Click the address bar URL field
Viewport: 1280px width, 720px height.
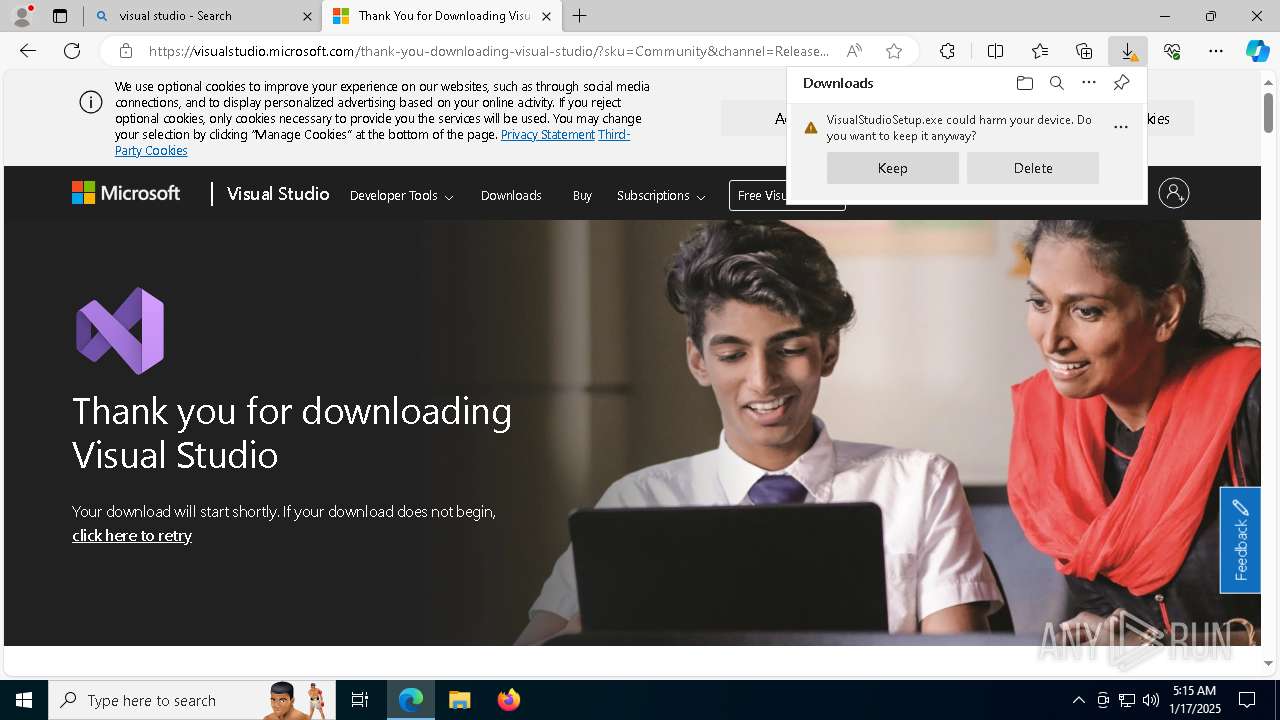pyautogui.click(x=488, y=51)
